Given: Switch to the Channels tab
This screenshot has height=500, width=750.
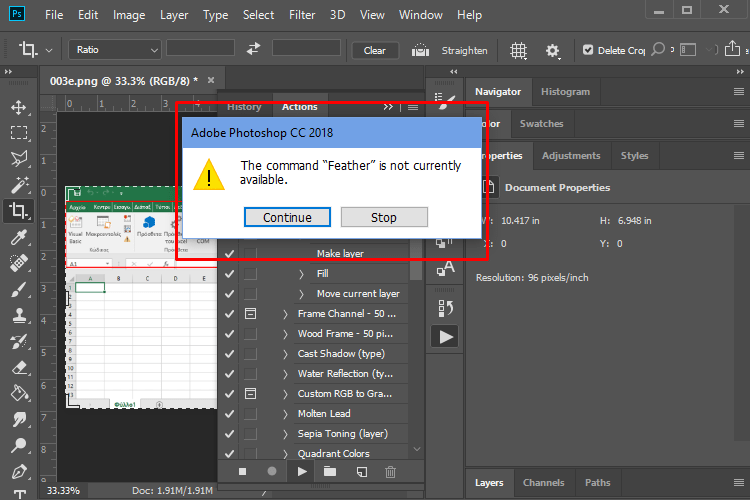Looking at the screenshot, I should (x=543, y=483).
